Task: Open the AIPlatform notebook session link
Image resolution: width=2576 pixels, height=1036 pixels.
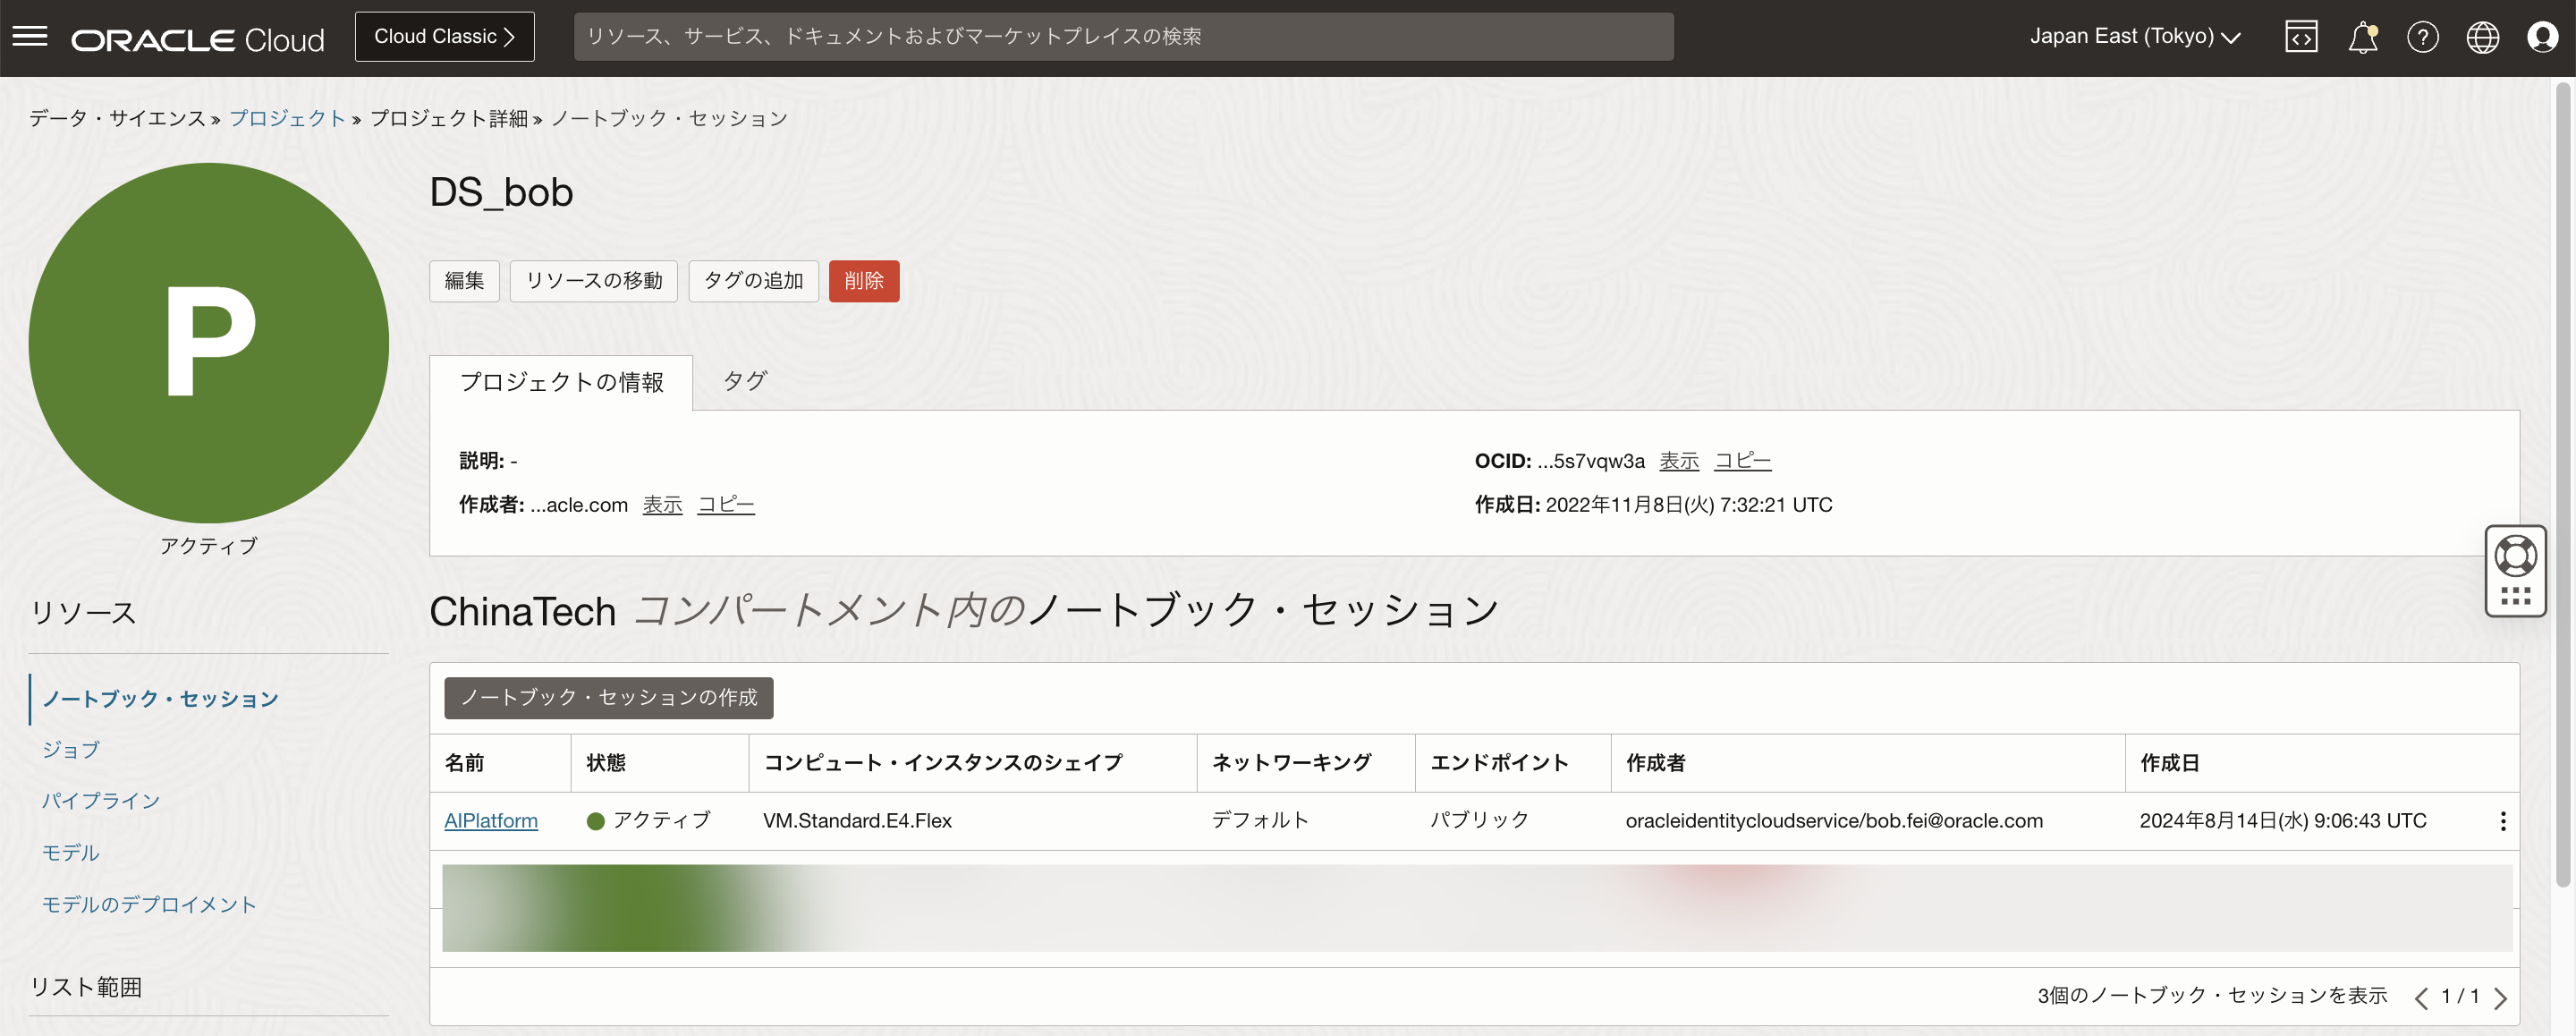Action: tap(490, 821)
